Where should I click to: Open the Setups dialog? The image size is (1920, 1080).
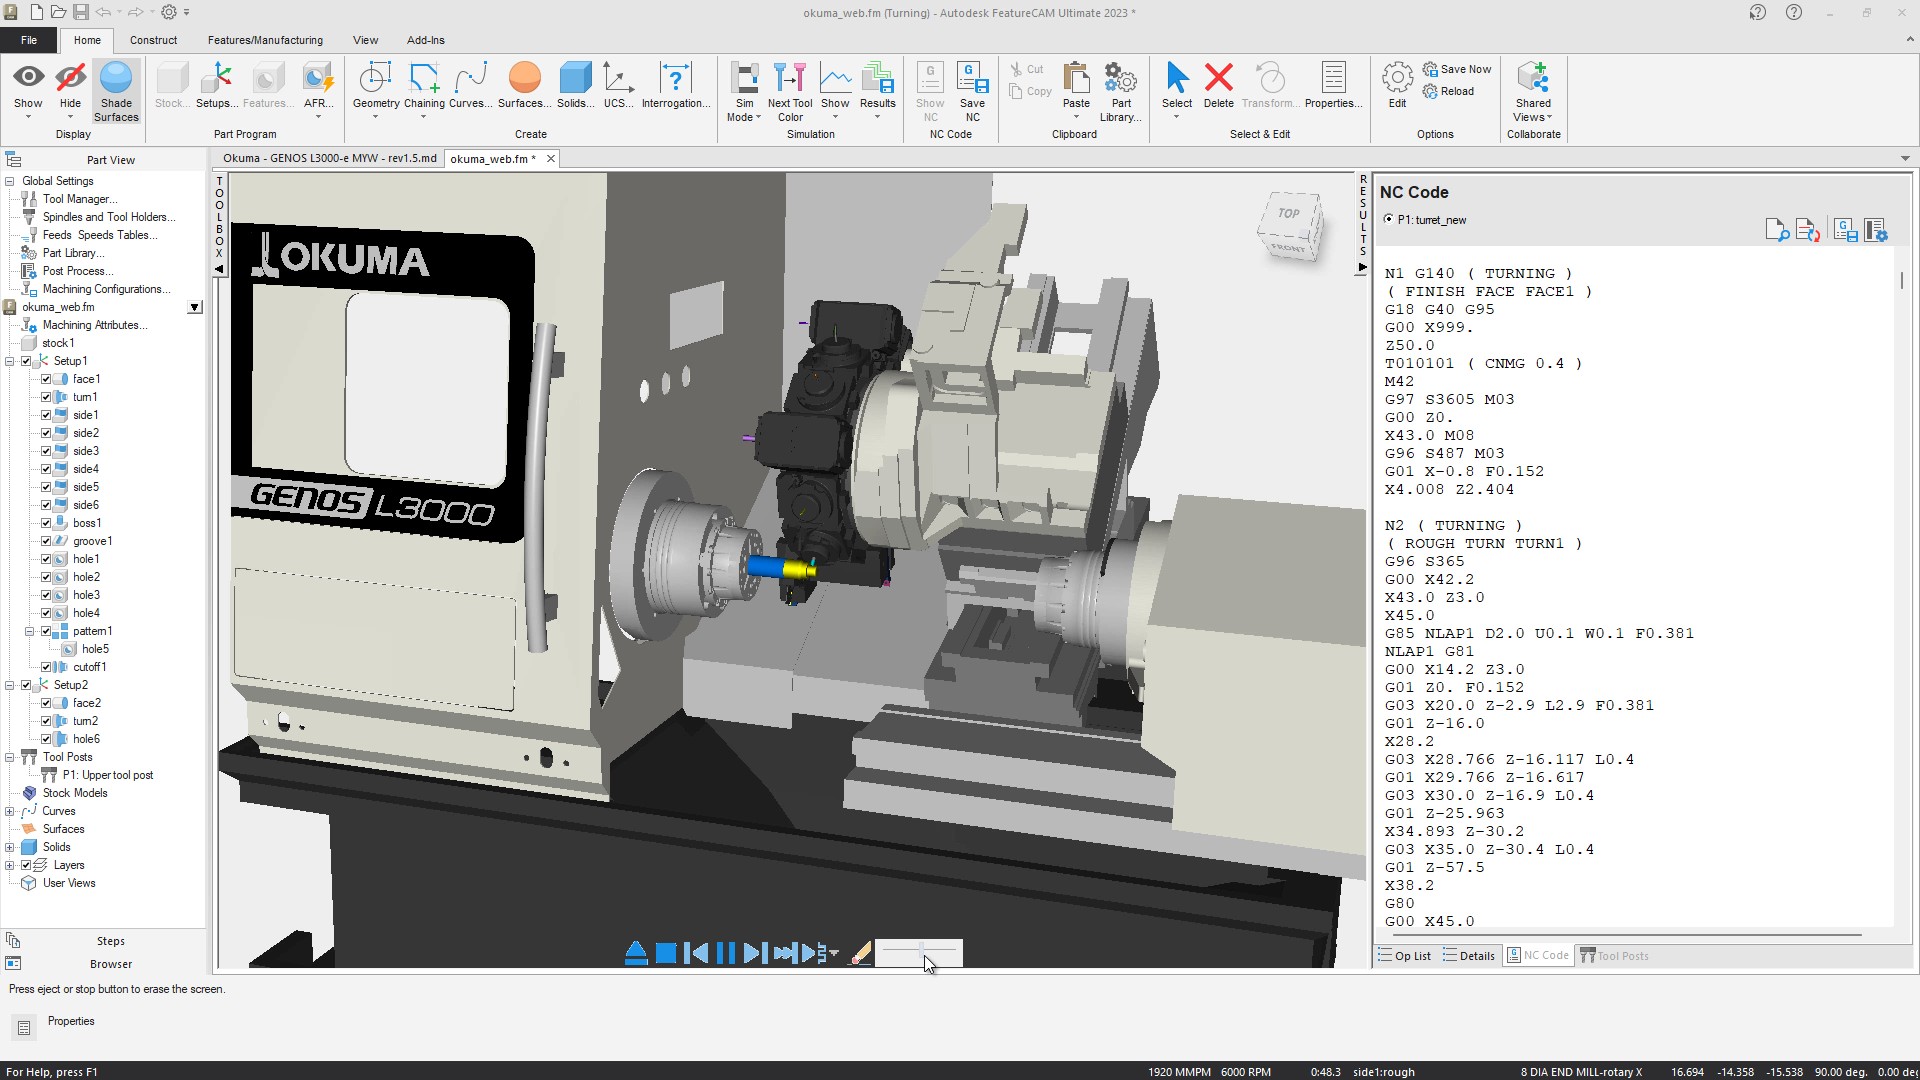(x=216, y=85)
